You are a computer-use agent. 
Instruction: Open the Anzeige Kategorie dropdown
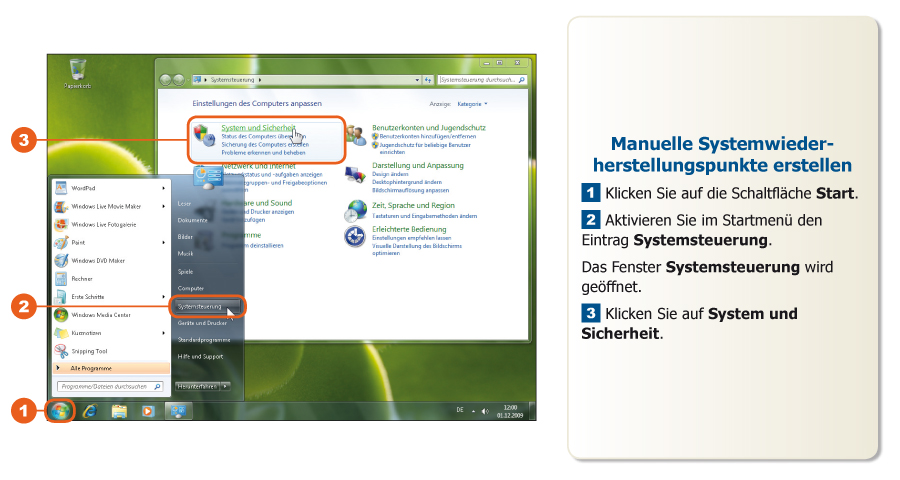(473, 103)
